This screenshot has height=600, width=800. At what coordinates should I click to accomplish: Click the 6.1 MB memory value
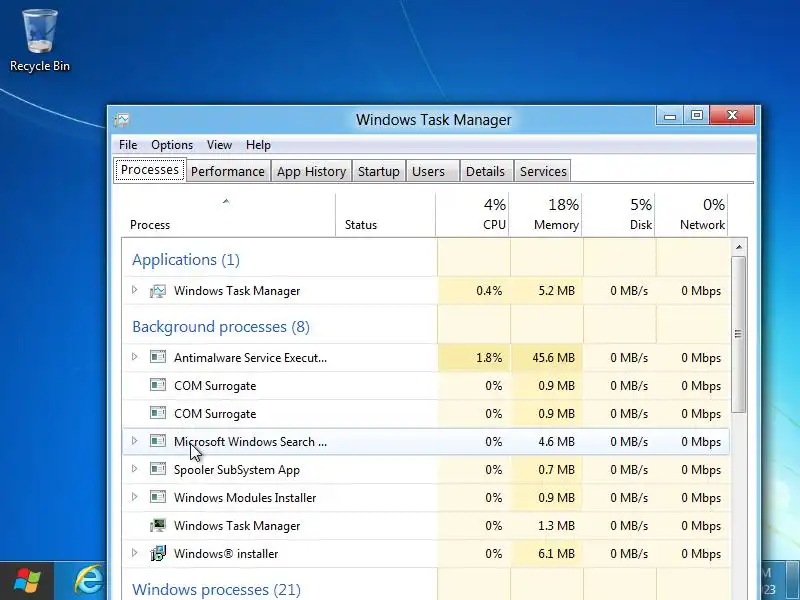tap(556, 554)
